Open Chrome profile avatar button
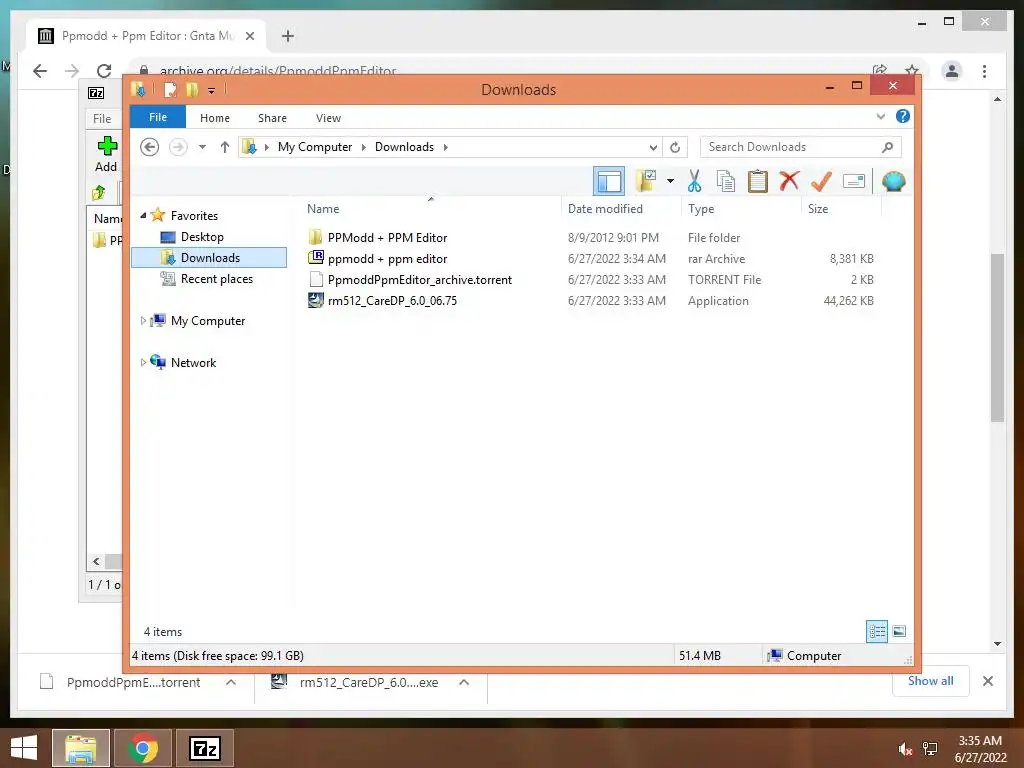This screenshot has width=1024, height=768. pos(952,71)
